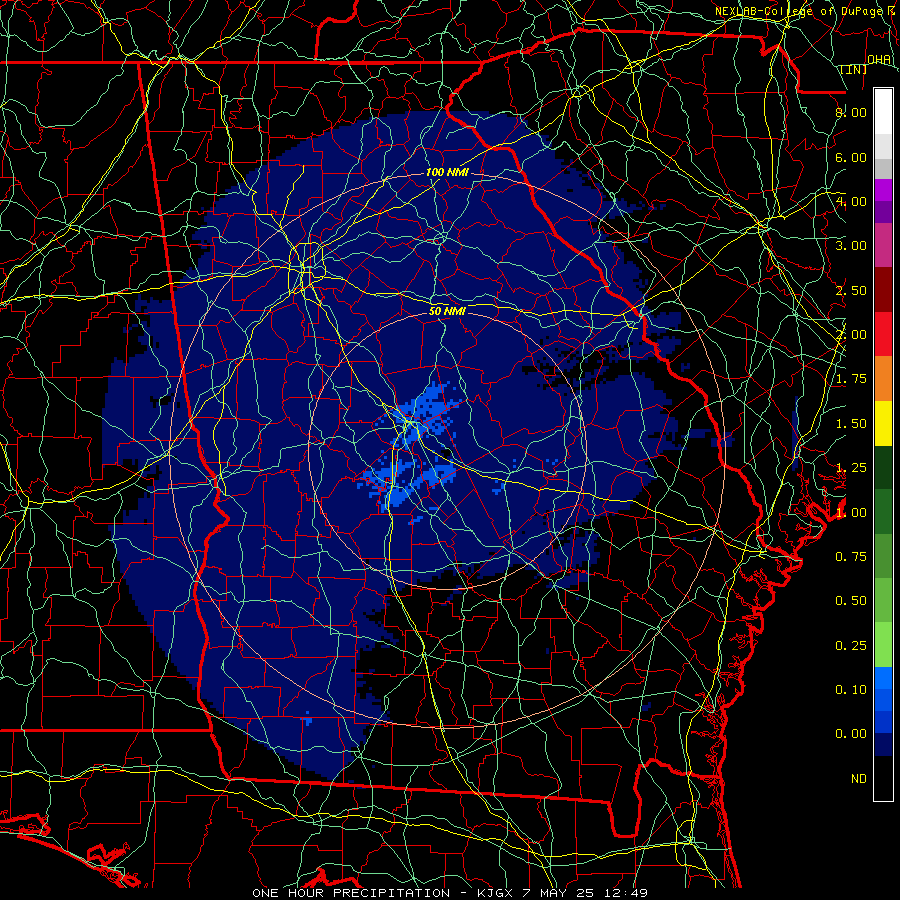Click the 50 NMI range ring label
Viewport: 900px width, 900px height.
tap(447, 312)
